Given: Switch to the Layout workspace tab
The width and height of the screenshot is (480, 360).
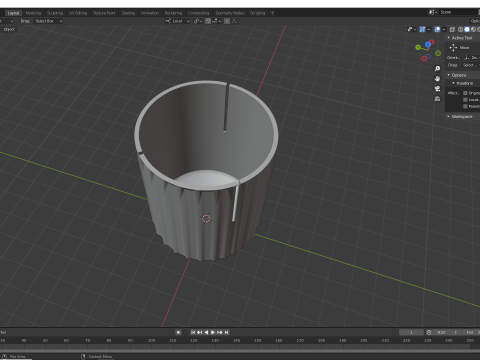Looking at the screenshot, I should 14,13.
